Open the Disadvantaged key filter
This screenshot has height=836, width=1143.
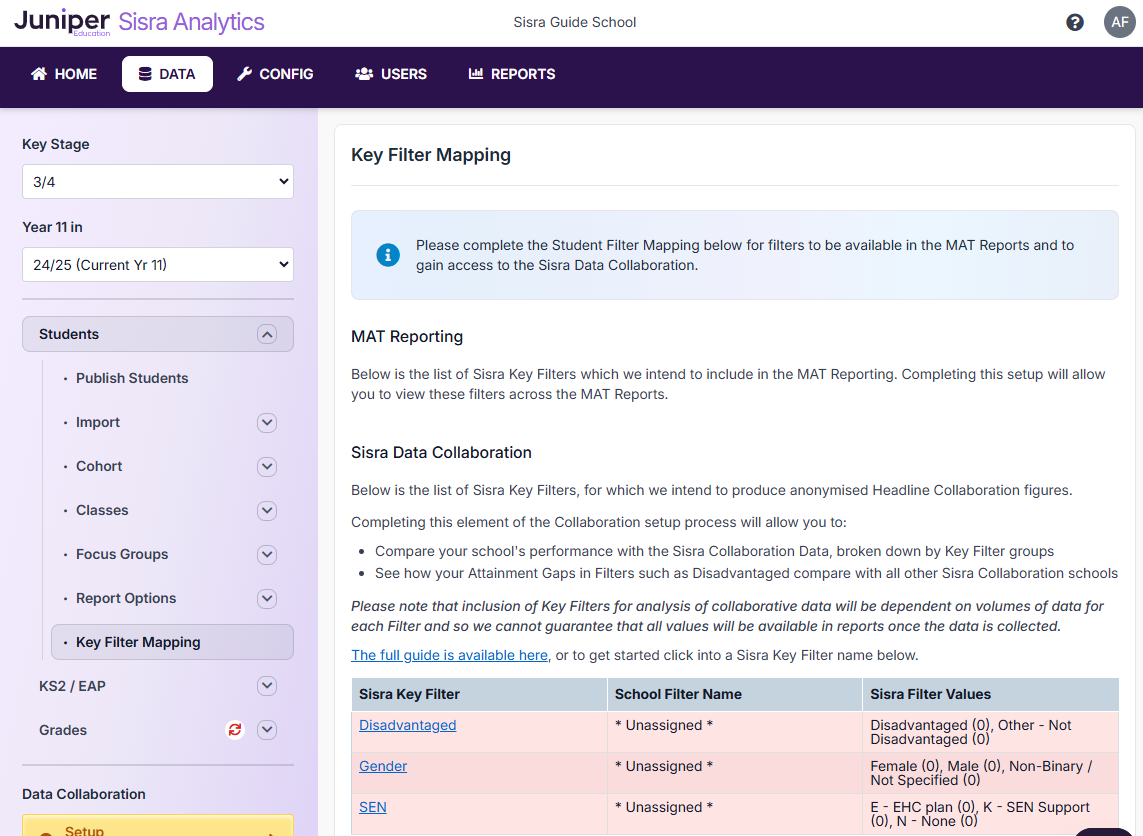tap(407, 725)
